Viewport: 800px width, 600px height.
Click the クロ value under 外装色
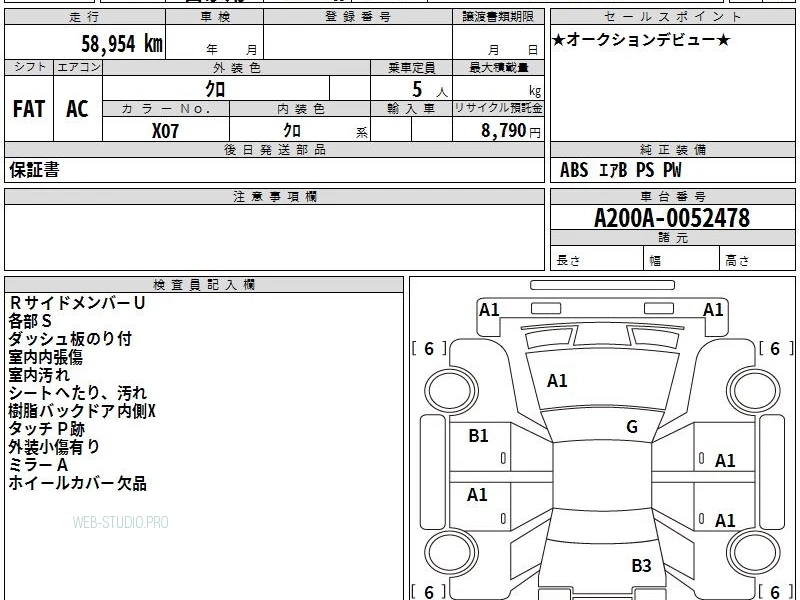point(215,89)
